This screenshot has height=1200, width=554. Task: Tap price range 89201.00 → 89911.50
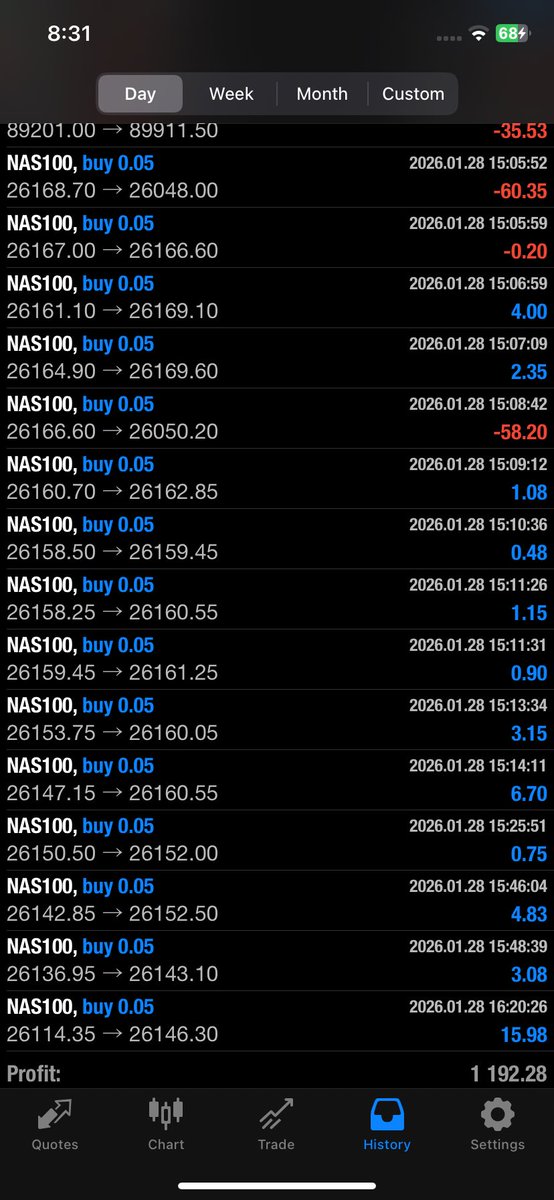[112, 130]
